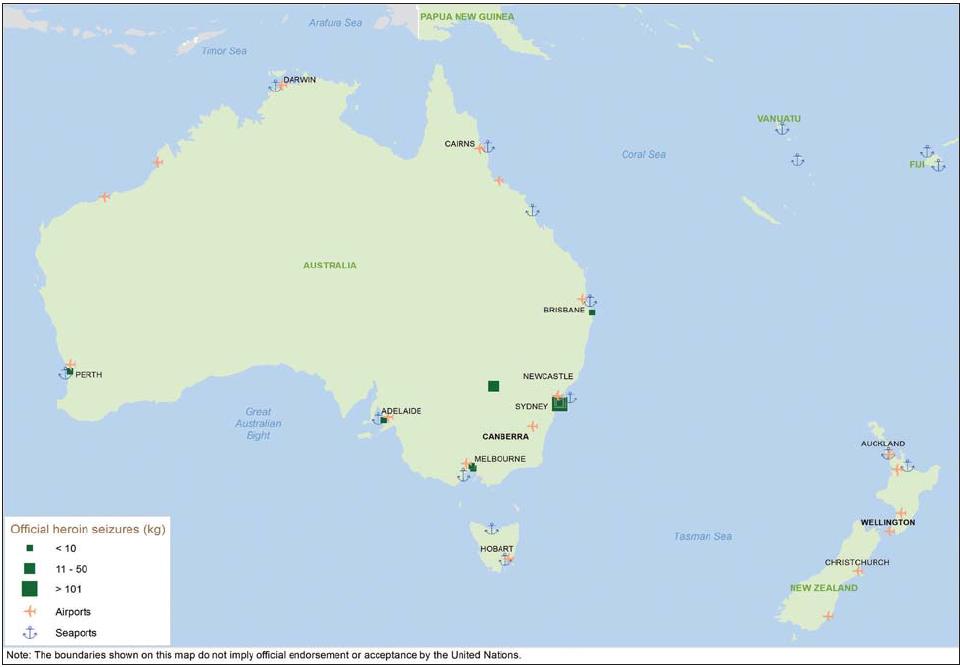Click the airport marker beside Canberra
This screenshot has width=960, height=667.
[x=533, y=426]
